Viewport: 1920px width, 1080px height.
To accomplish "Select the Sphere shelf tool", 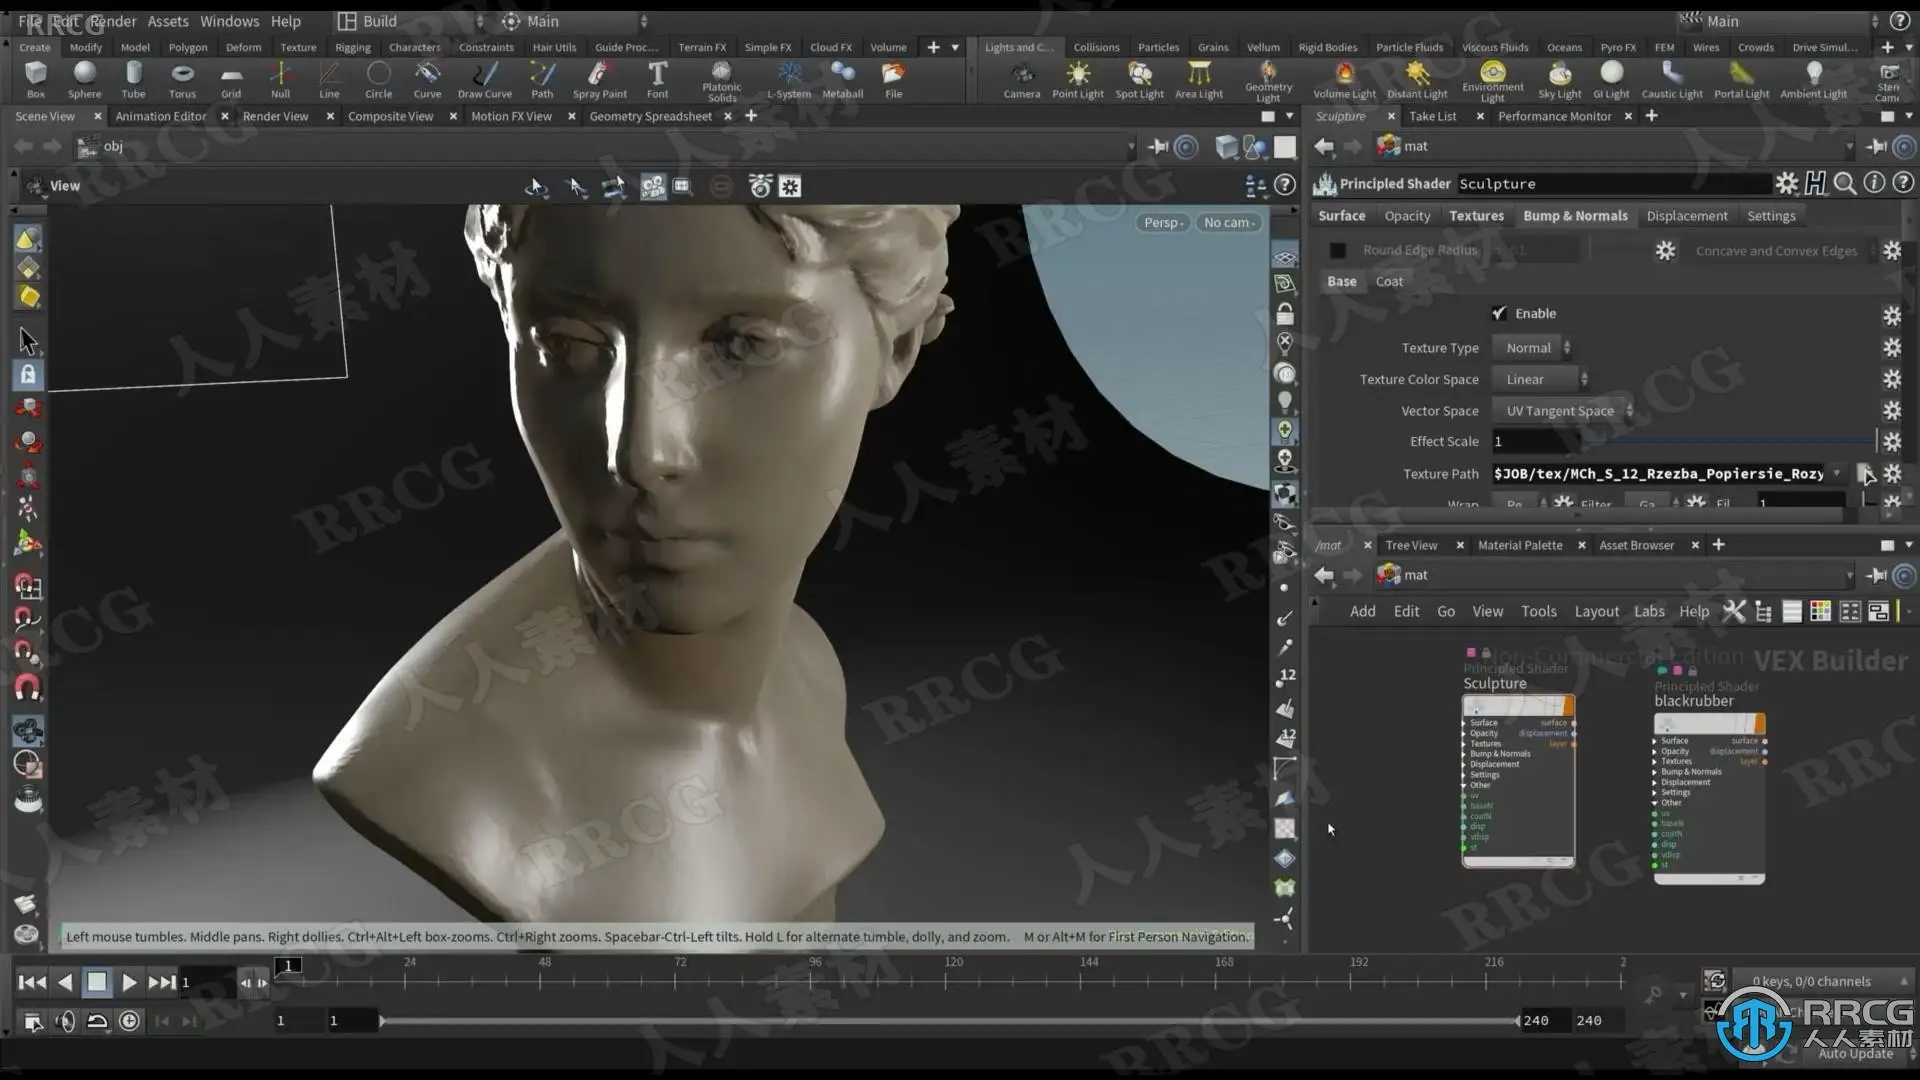I will [x=84, y=79].
